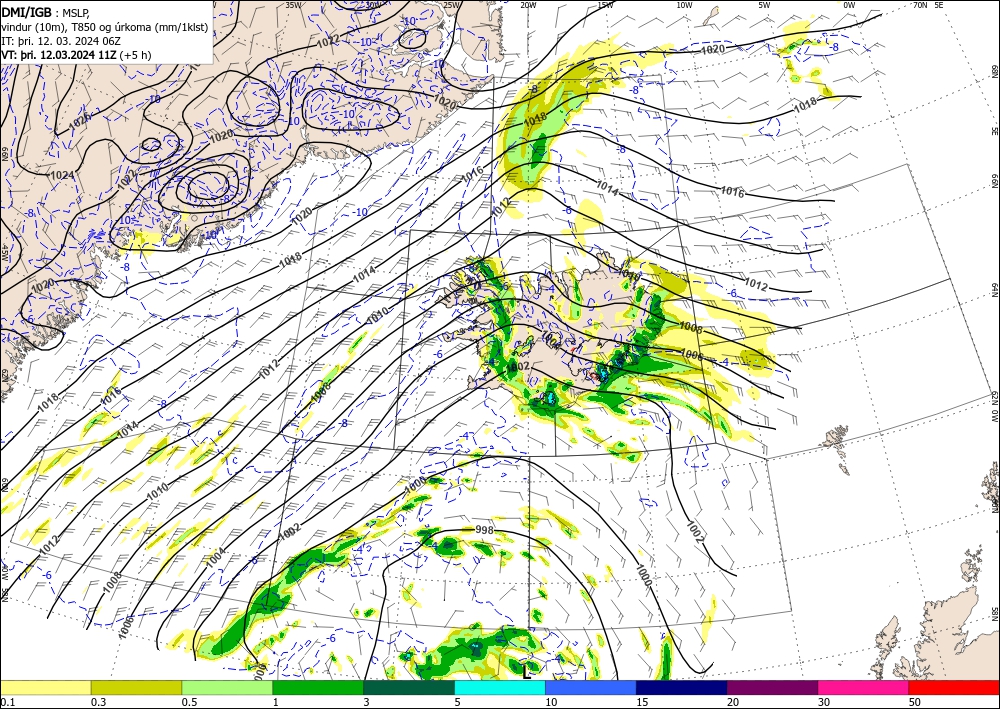This screenshot has width=1000, height=709.
Task: Click the '30' legend scale value
Action: coord(823,702)
